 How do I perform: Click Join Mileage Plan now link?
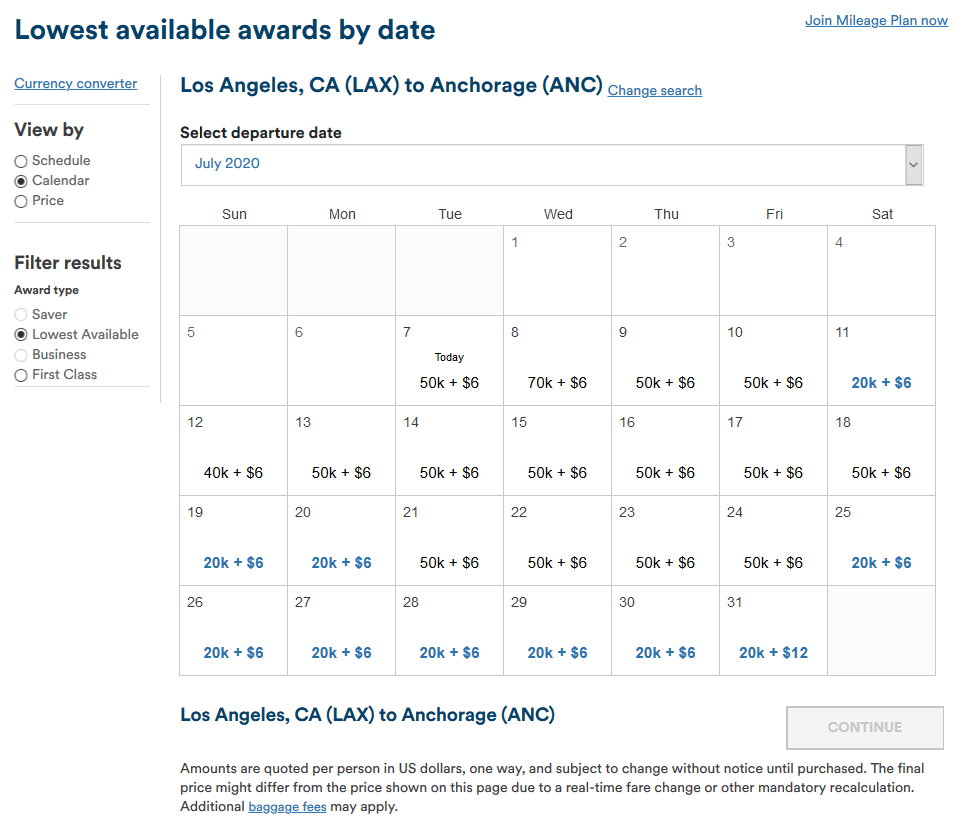[876, 20]
